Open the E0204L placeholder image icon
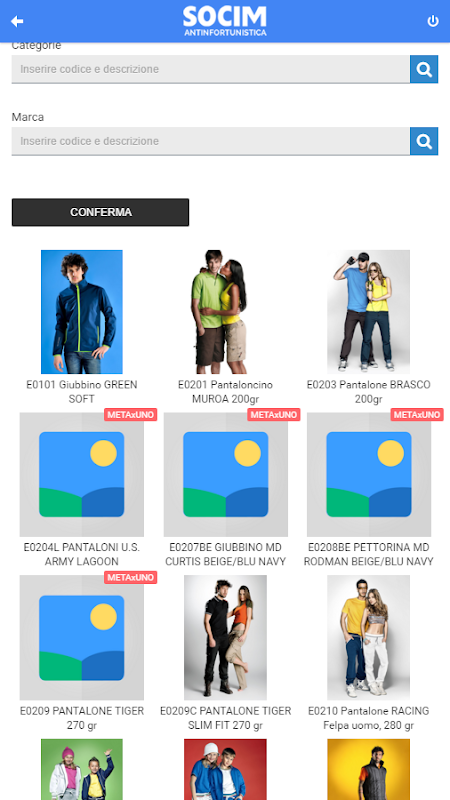 82,474
